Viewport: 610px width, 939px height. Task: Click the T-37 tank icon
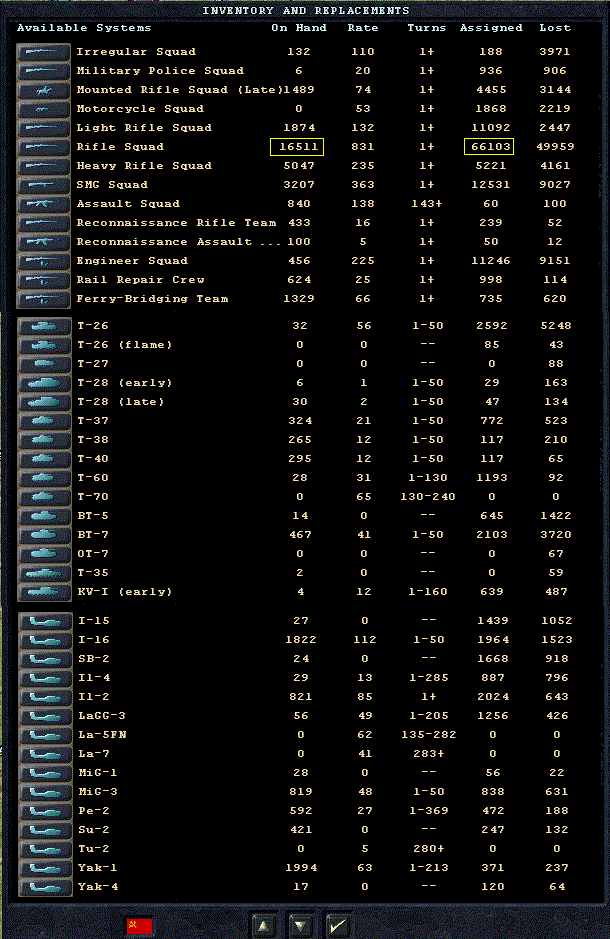[45, 422]
